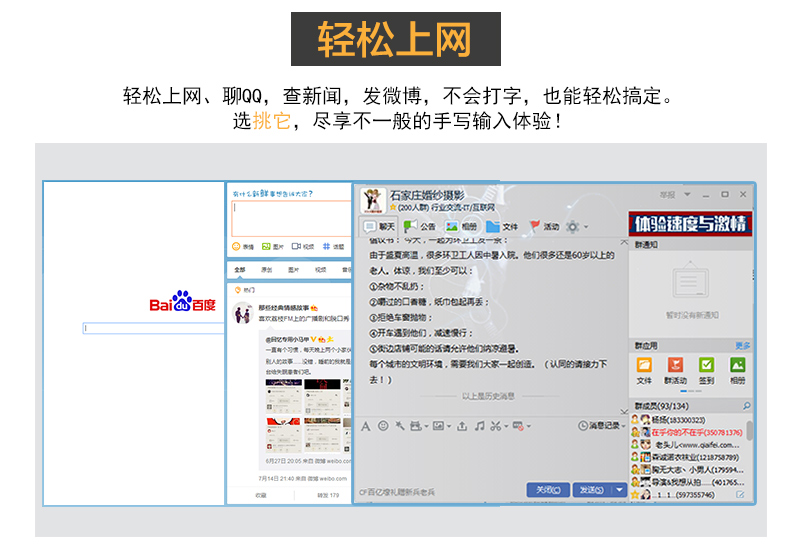Open the 签到 check-in group app

(706, 366)
